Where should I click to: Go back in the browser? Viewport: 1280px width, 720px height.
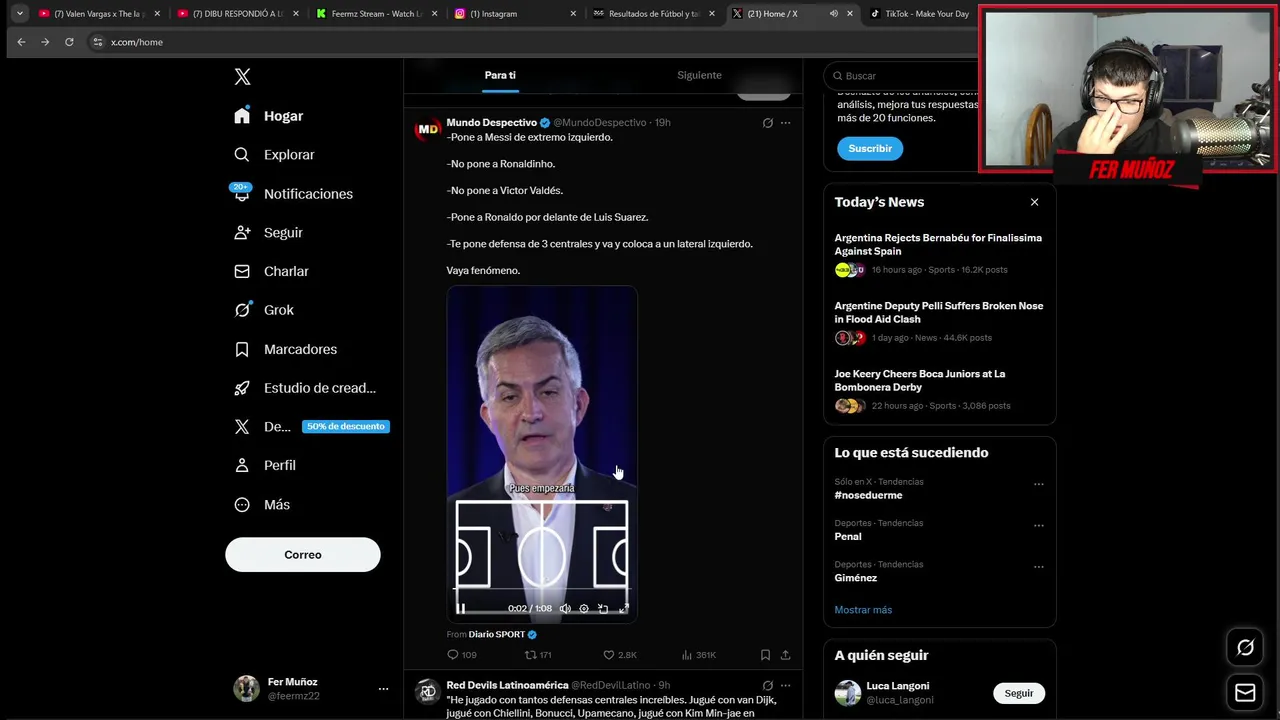click(21, 42)
